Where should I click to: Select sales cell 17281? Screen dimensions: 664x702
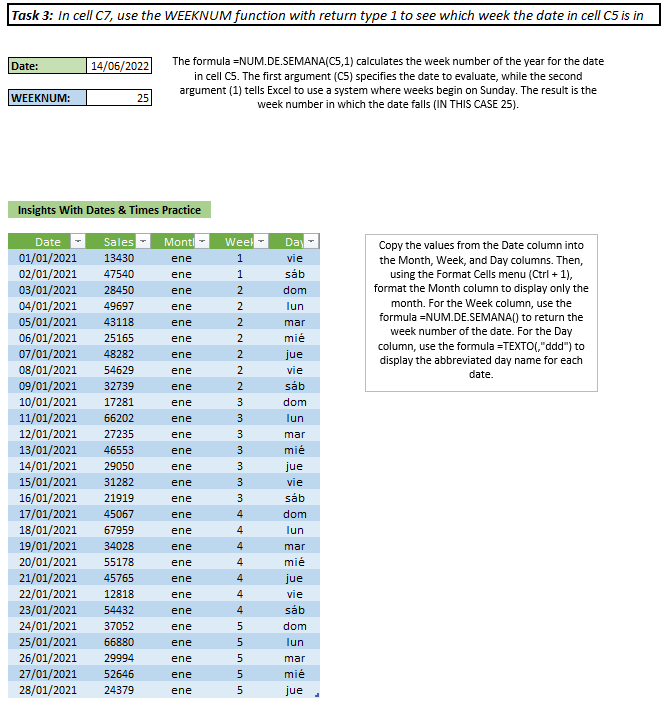click(x=118, y=402)
